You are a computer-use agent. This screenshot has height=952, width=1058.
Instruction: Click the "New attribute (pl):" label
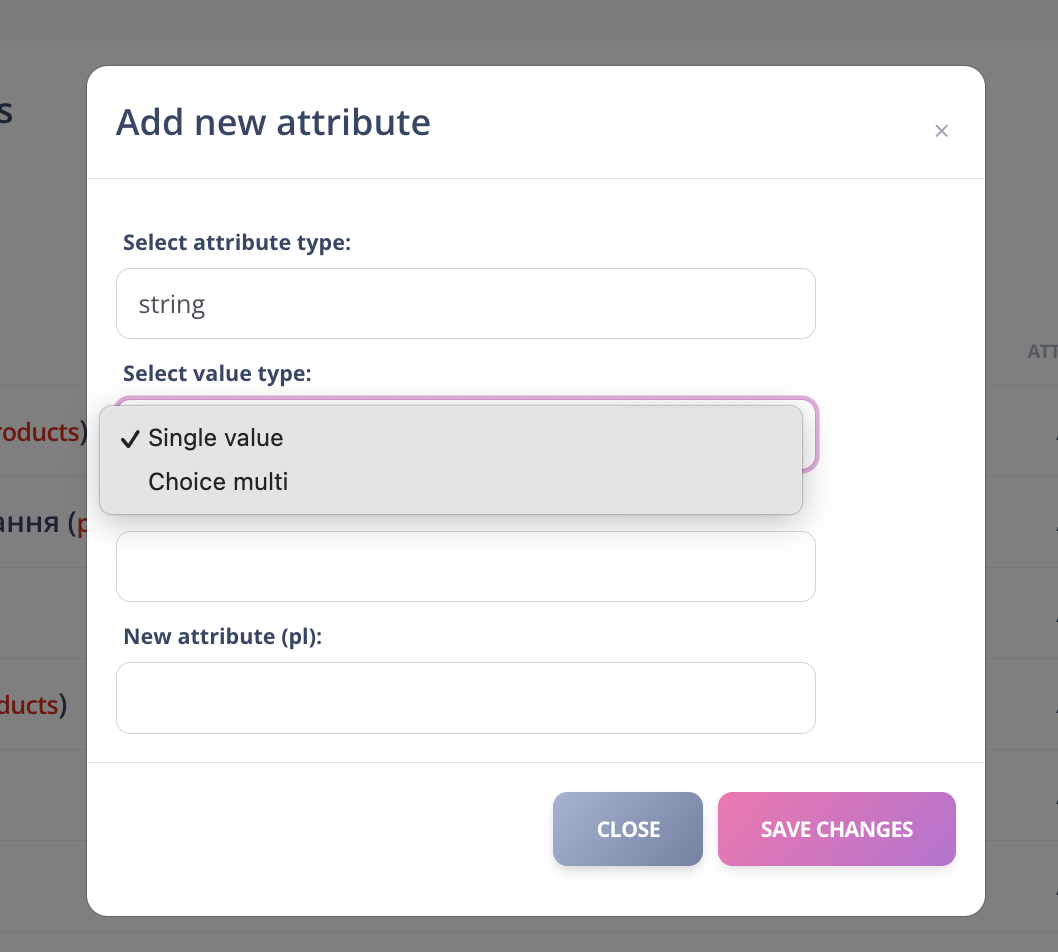[x=223, y=637]
